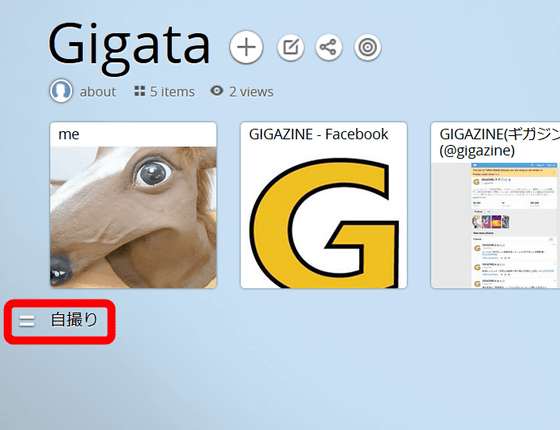Open the about link
Screen dimensions: 560x430
click(98, 92)
